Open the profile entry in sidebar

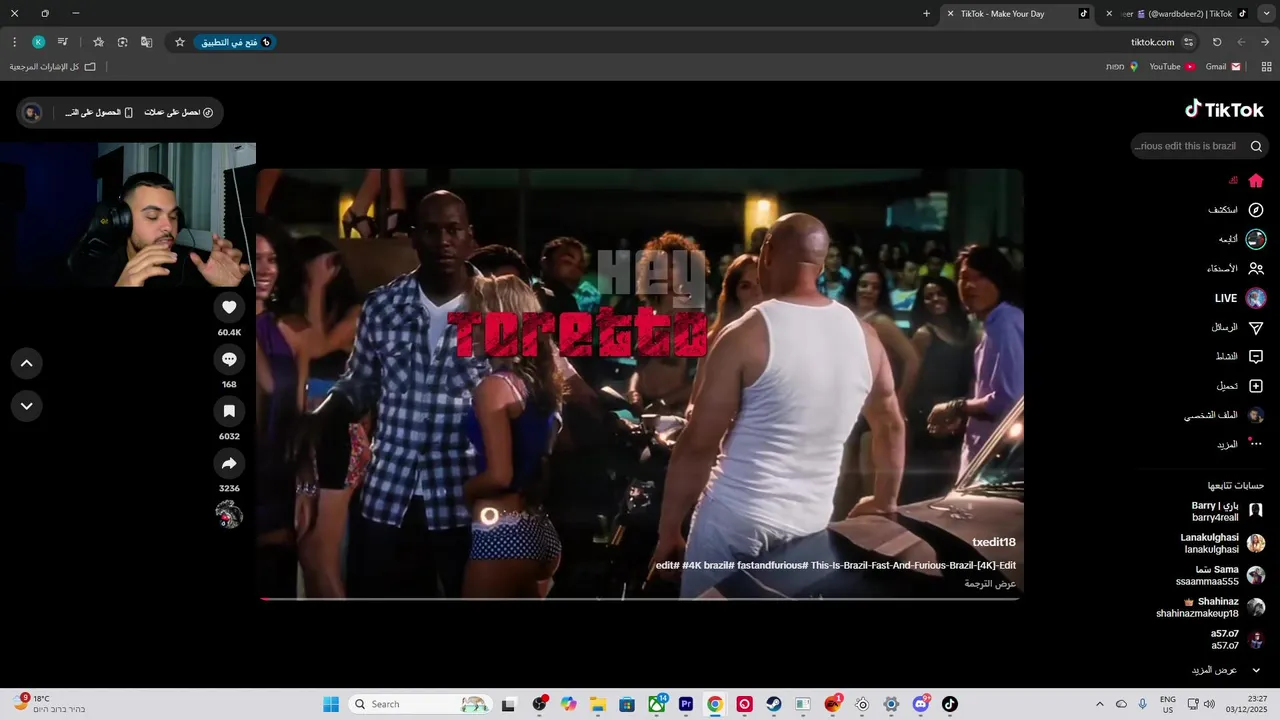1225,415
